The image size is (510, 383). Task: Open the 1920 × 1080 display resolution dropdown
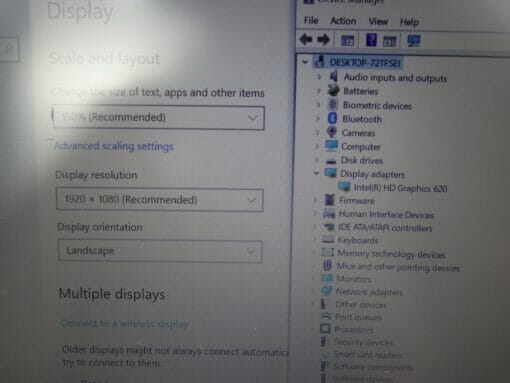coord(160,200)
